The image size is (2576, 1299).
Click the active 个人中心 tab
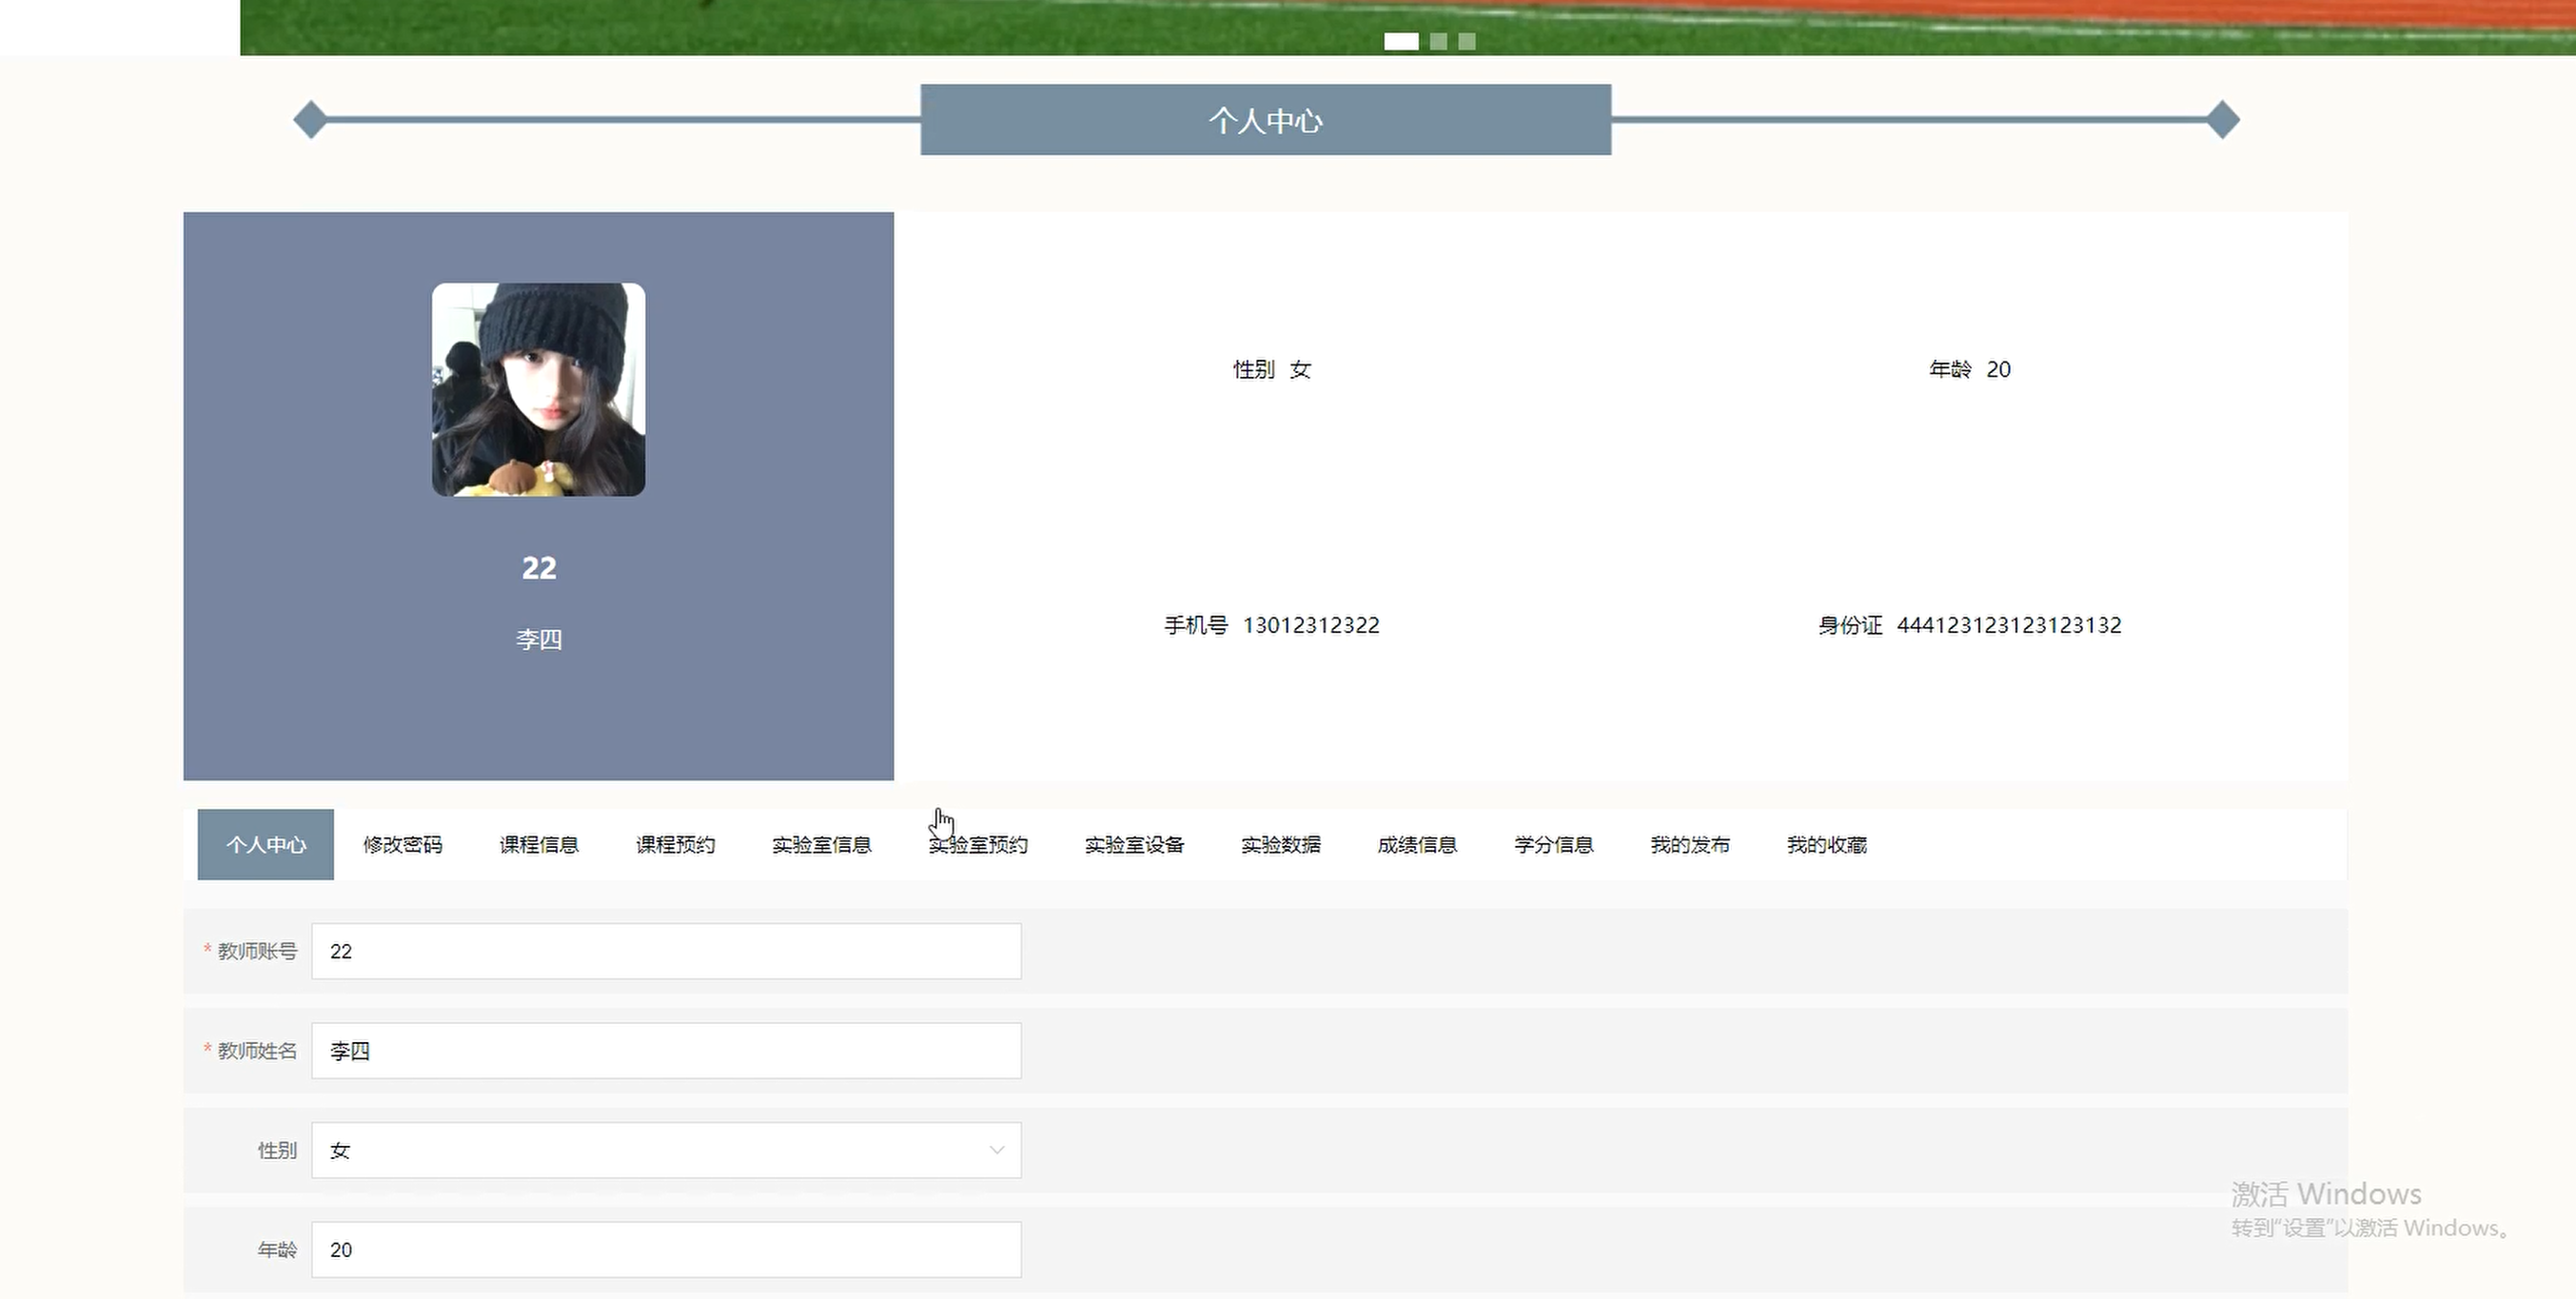click(x=265, y=845)
